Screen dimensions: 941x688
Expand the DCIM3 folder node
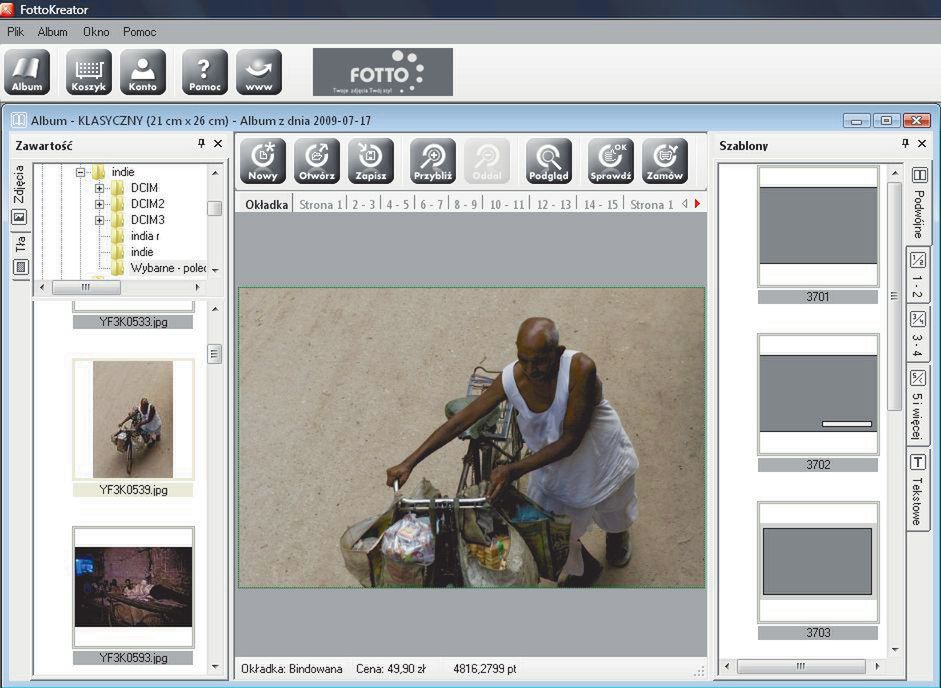pos(99,220)
